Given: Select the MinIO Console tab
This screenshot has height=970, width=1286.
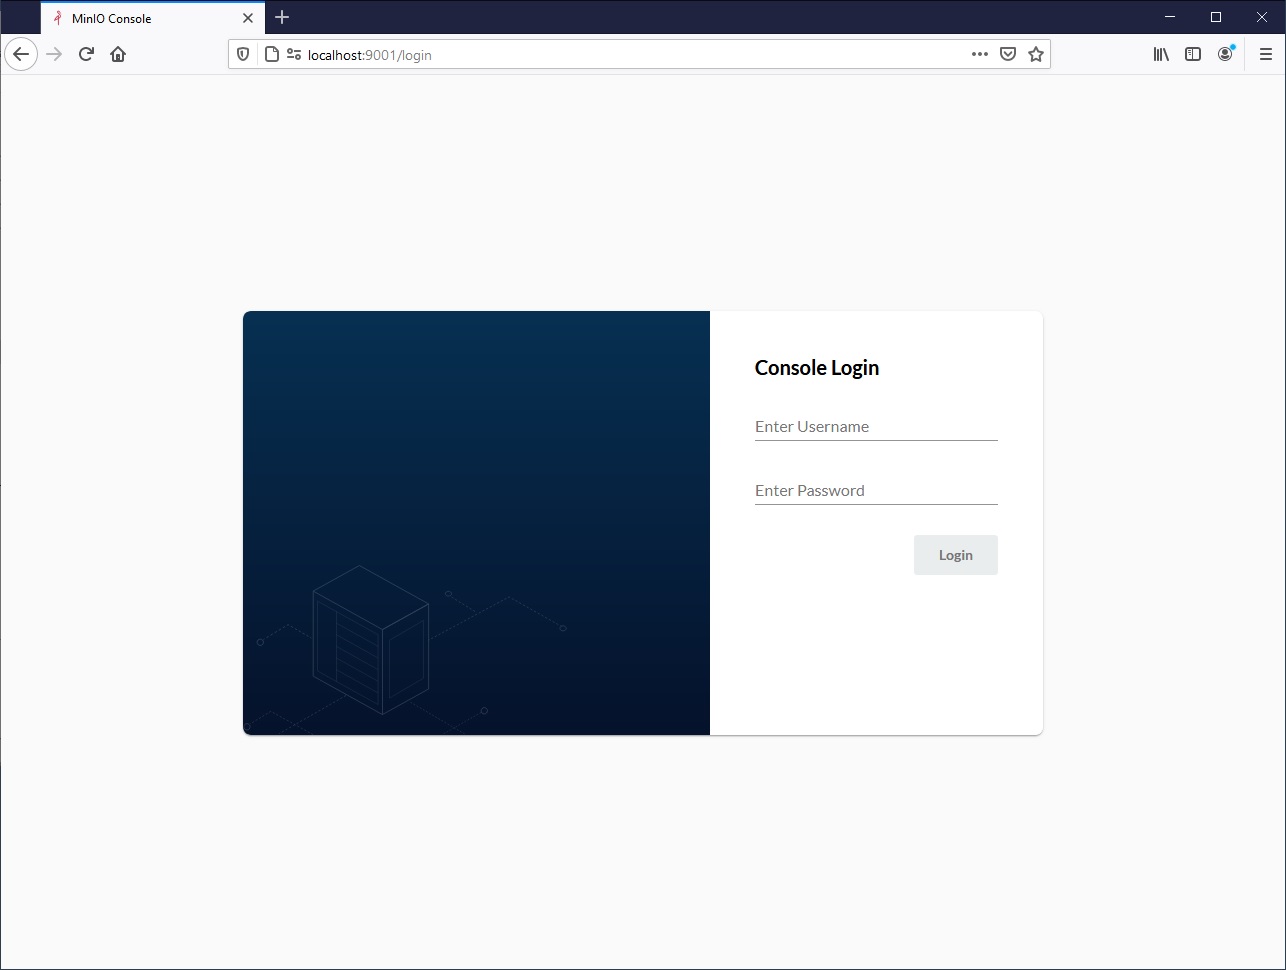Looking at the screenshot, I should [x=153, y=18].
